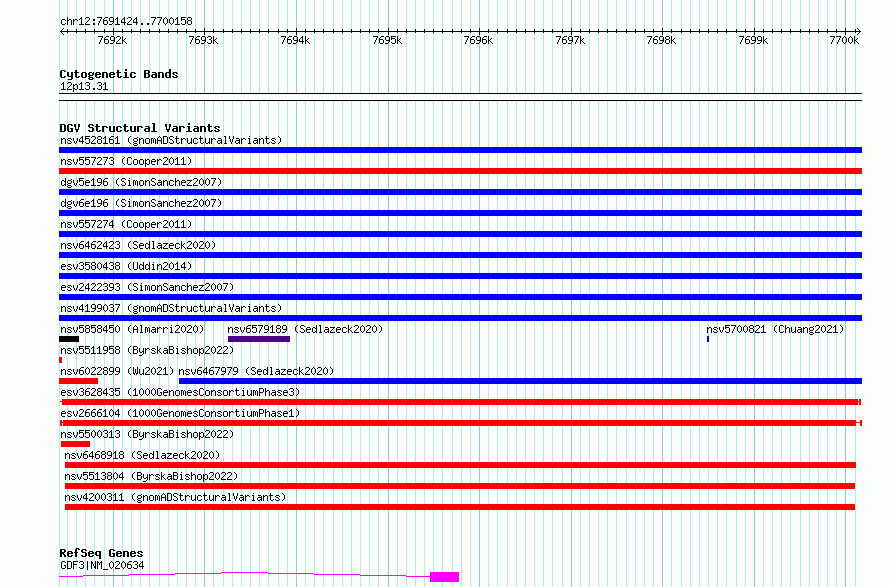The width and height of the screenshot is (890, 587).
Task: Click the nsv6579189 (Sedlazeck2020) label
Action: coord(305,329)
